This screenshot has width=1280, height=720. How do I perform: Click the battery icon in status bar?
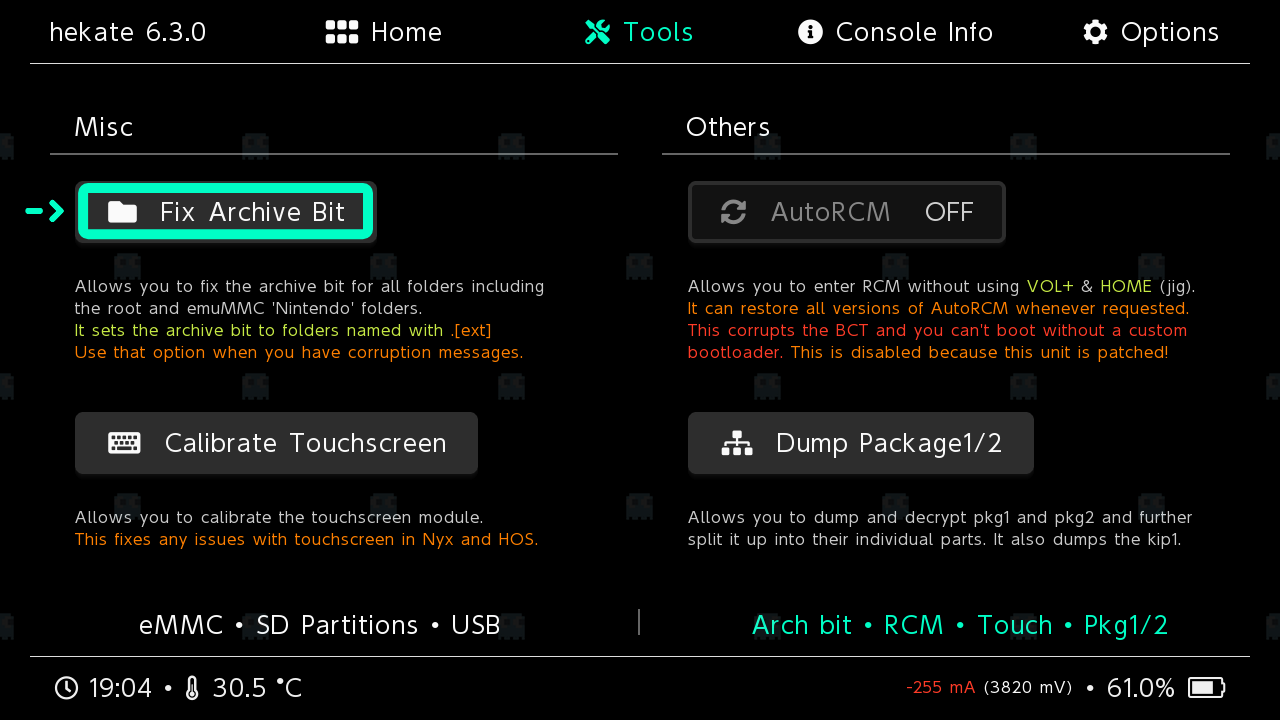point(1206,688)
